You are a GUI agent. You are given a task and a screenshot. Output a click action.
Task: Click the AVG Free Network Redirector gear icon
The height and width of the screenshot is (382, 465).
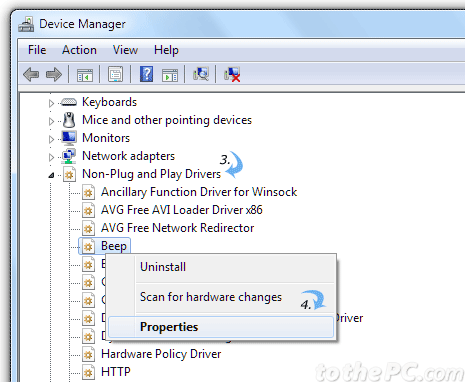88,228
